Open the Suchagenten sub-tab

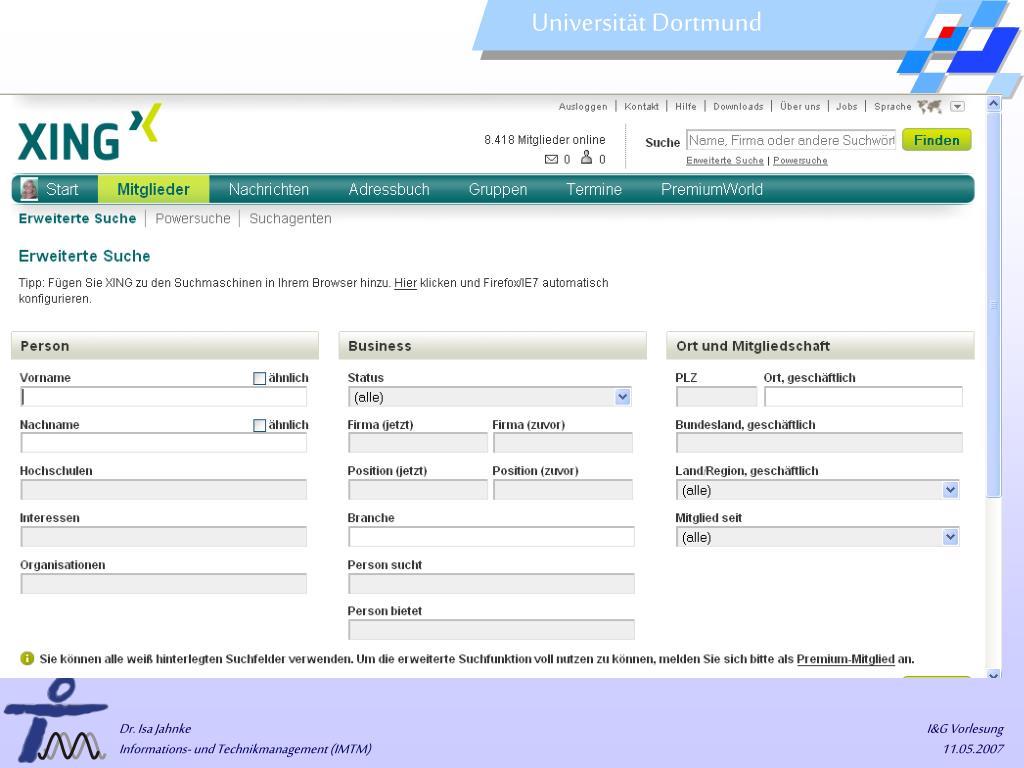[x=290, y=219]
